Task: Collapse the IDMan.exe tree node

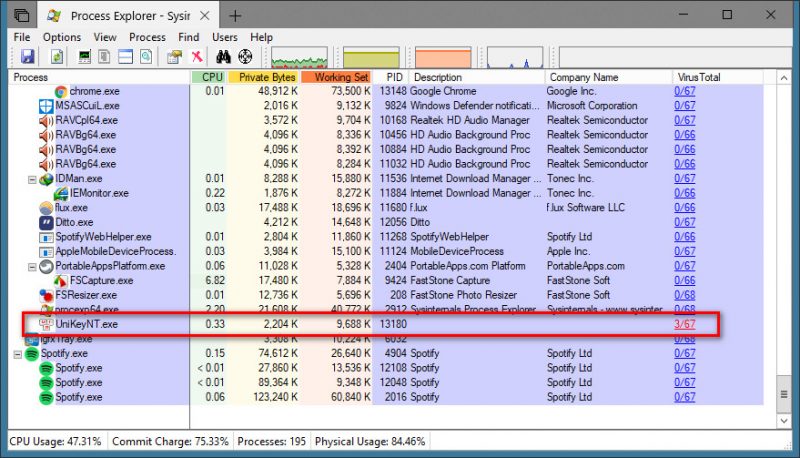Action: pos(32,180)
